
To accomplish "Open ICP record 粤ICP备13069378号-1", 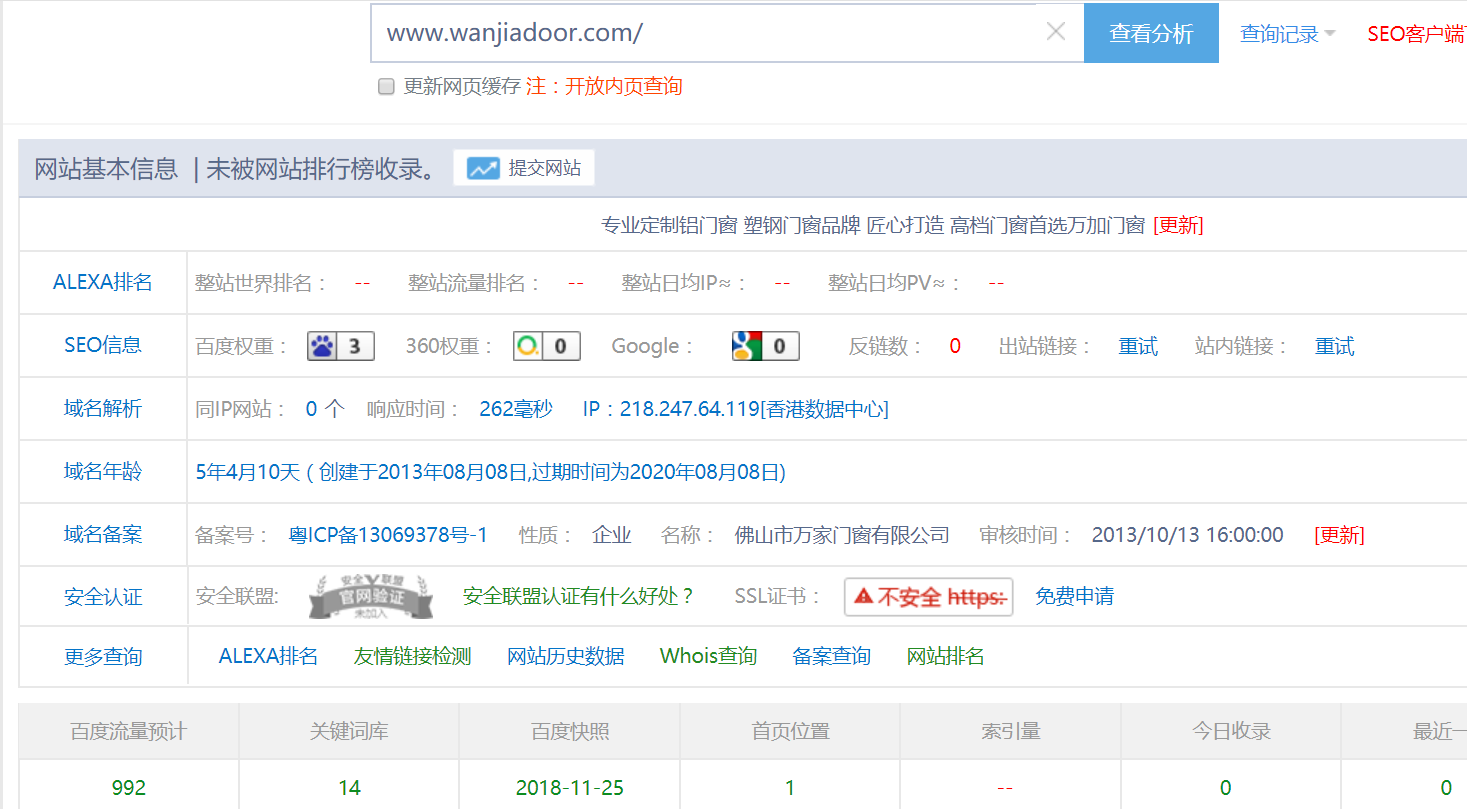I will point(388,535).
